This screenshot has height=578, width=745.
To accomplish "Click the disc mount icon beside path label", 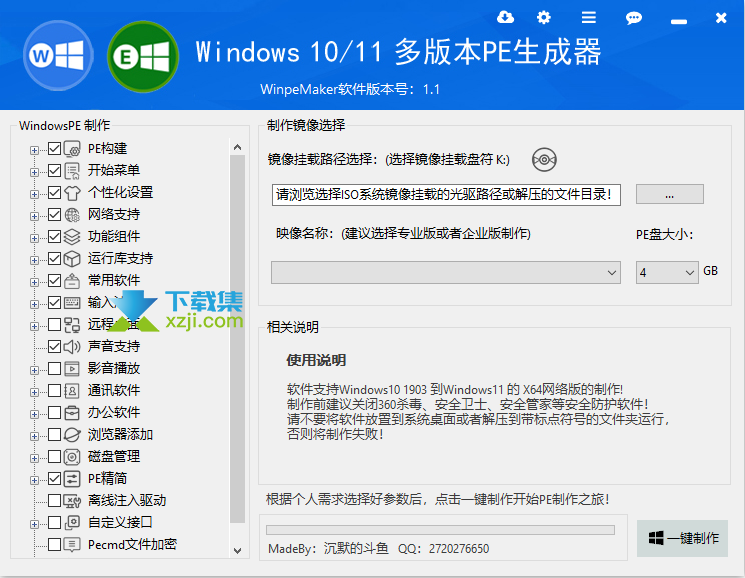I will click(x=544, y=159).
